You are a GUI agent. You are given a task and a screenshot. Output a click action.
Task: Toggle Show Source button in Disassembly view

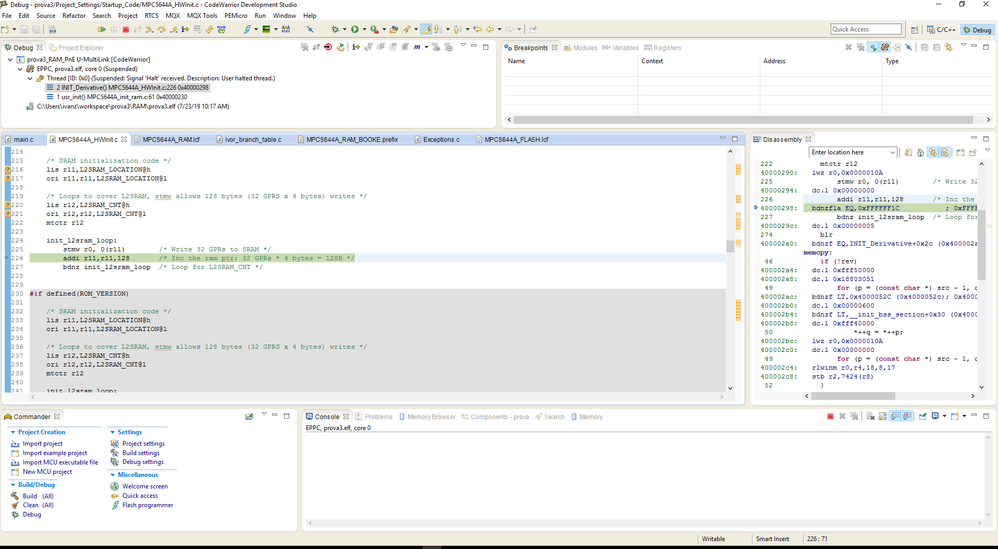click(x=945, y=152)
